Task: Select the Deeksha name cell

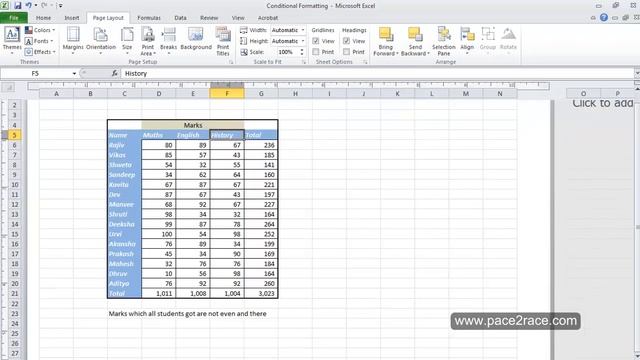Action: point(124,224)
